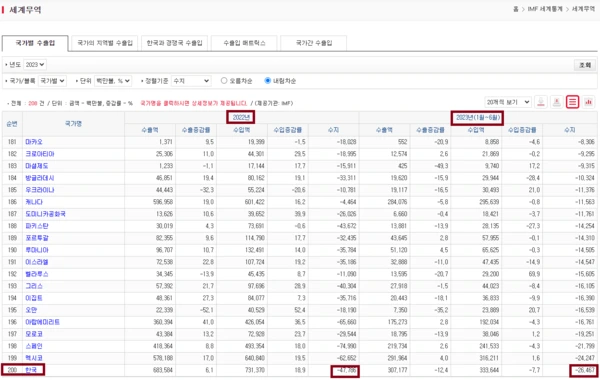Switch to the list view icon
The image size is (600, 380).
pos(572,102)
